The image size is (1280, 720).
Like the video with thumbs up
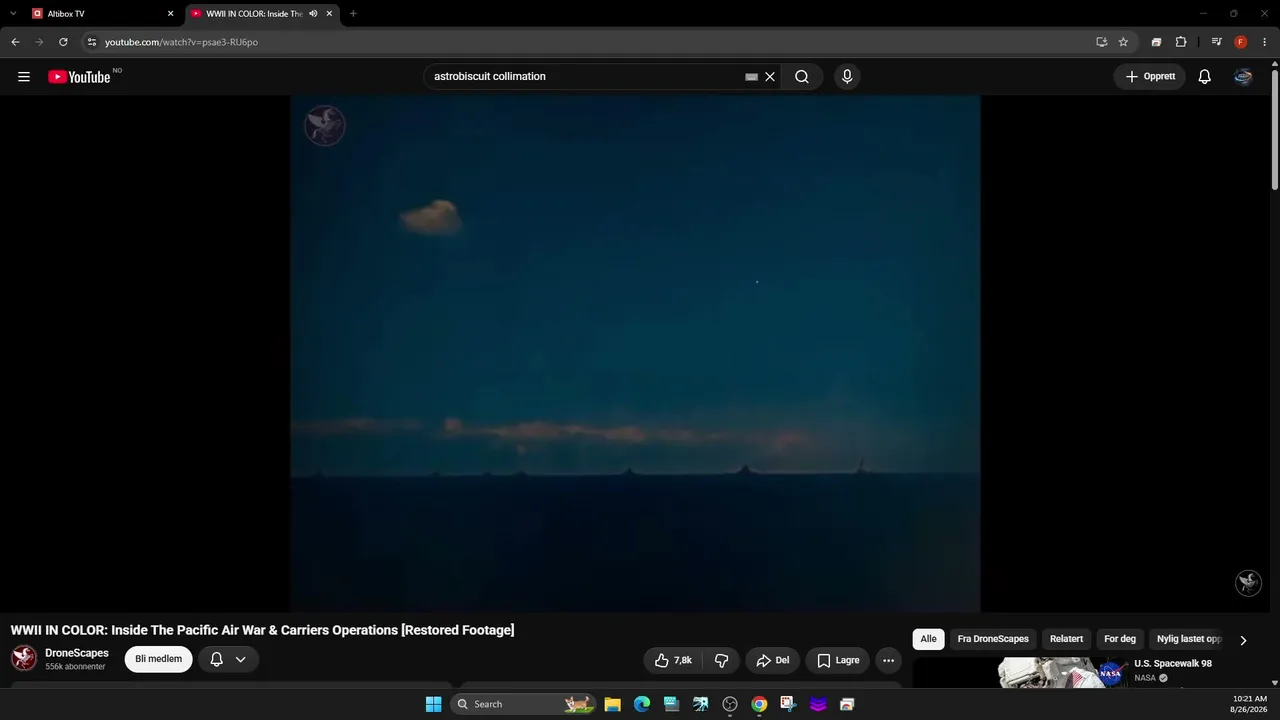673,660
